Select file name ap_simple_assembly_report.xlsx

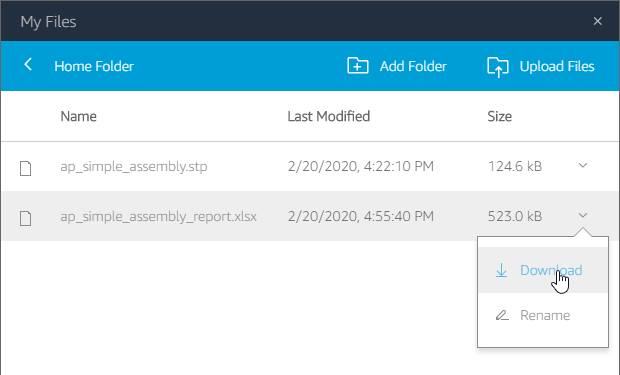[x=158, y=216]
